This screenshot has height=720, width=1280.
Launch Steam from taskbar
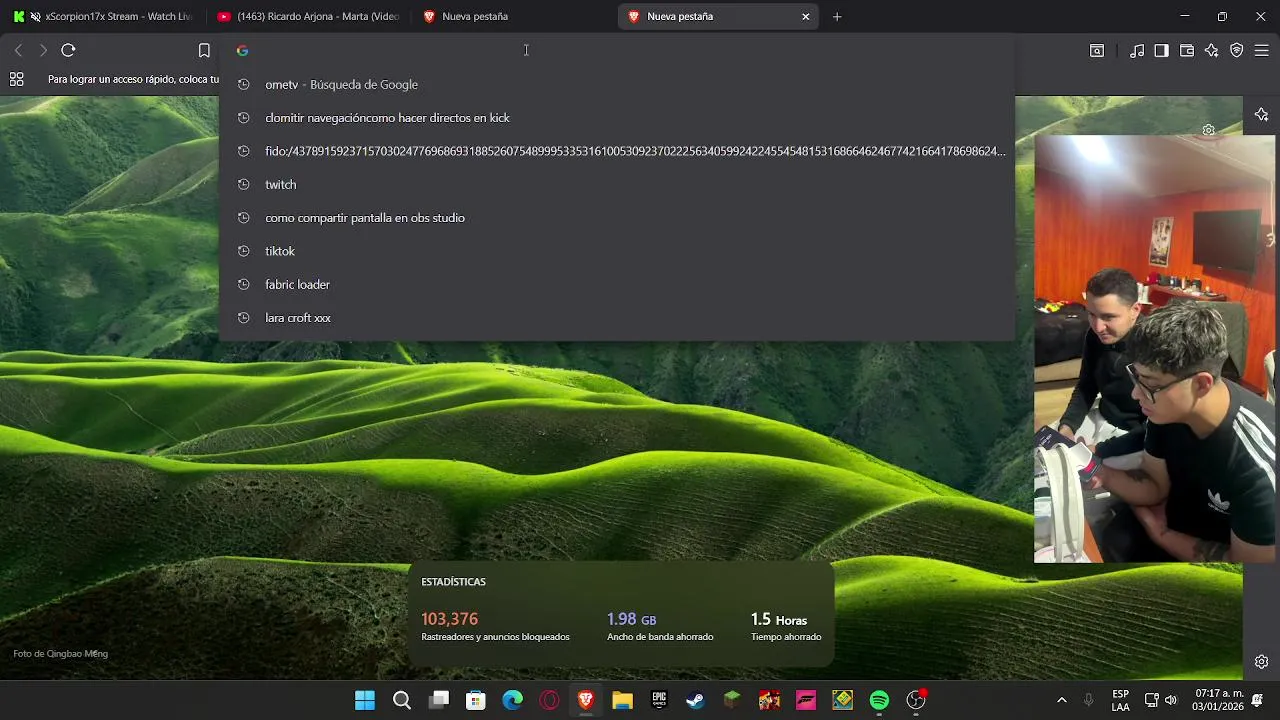tap(695, 700)
